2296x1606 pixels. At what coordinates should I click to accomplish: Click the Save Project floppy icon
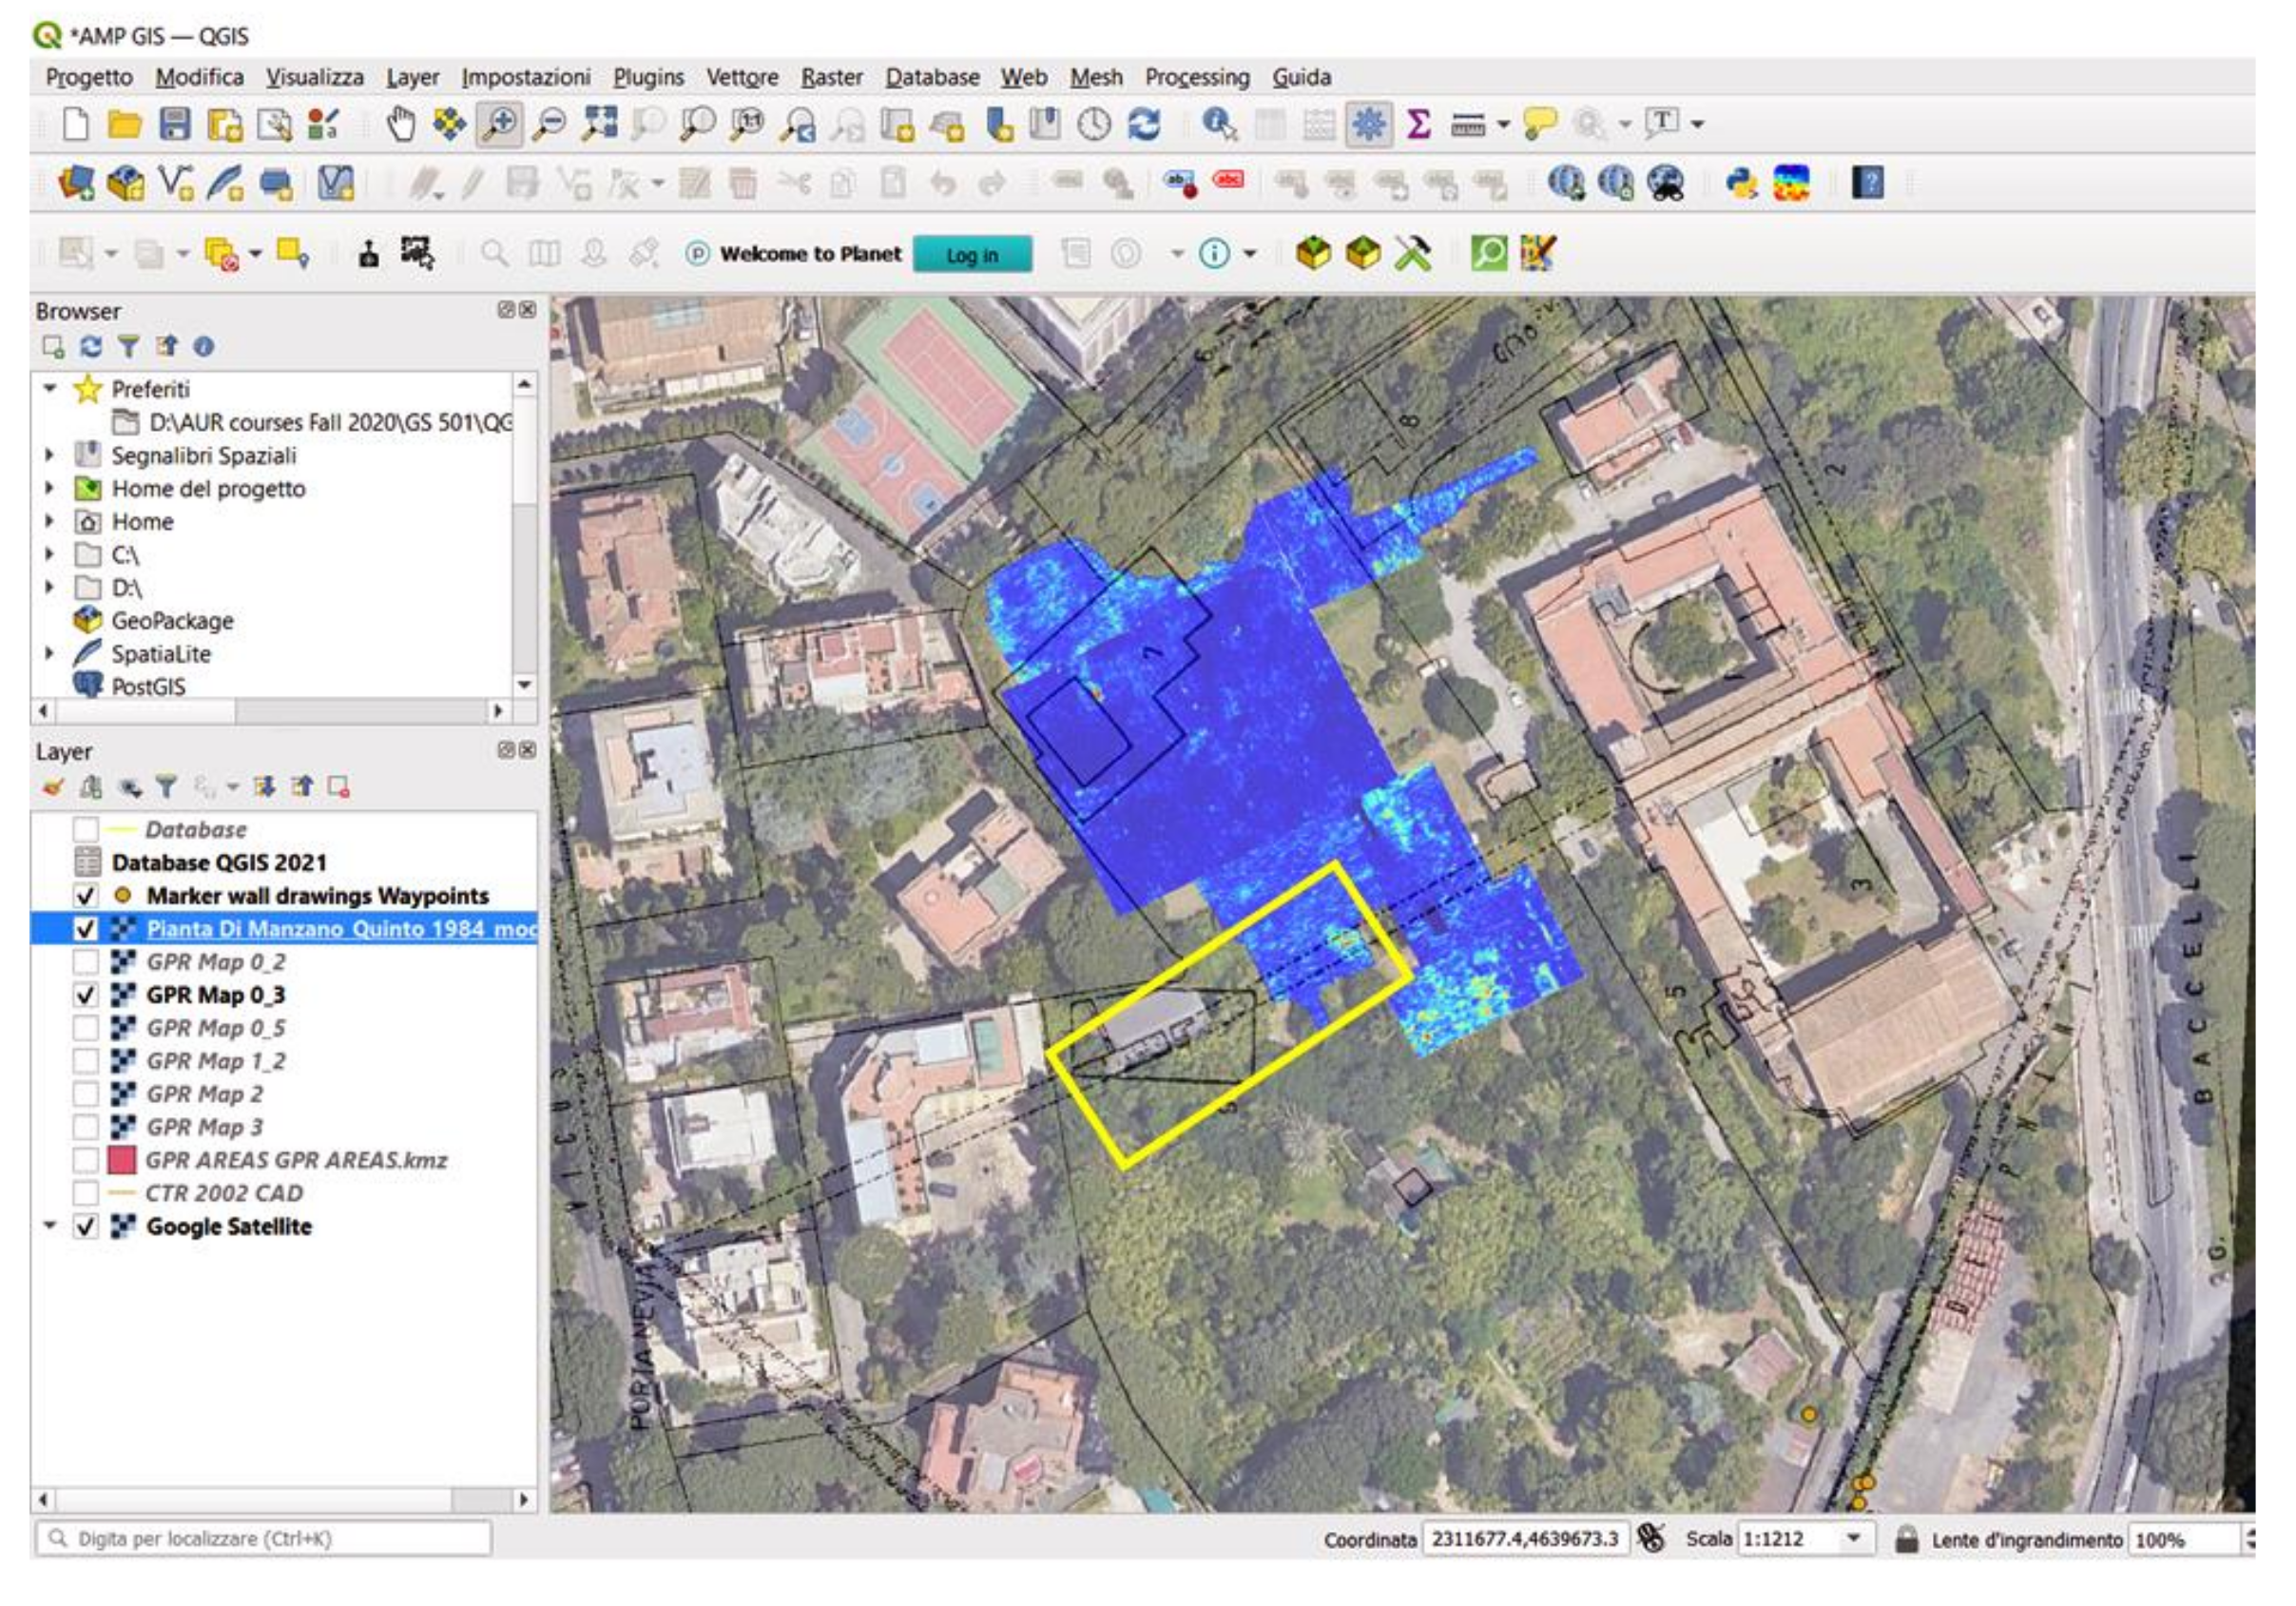coord(175,124)
